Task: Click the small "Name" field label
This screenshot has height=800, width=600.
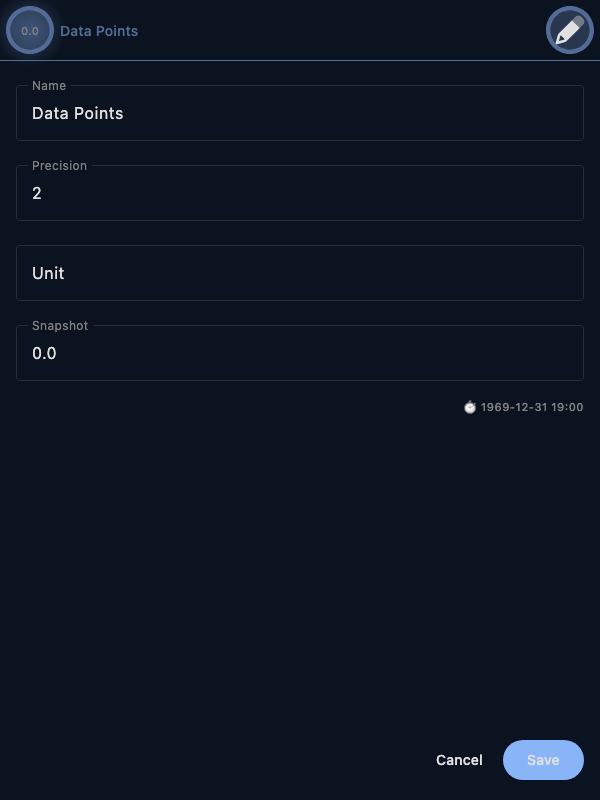Action: [49, 86]
